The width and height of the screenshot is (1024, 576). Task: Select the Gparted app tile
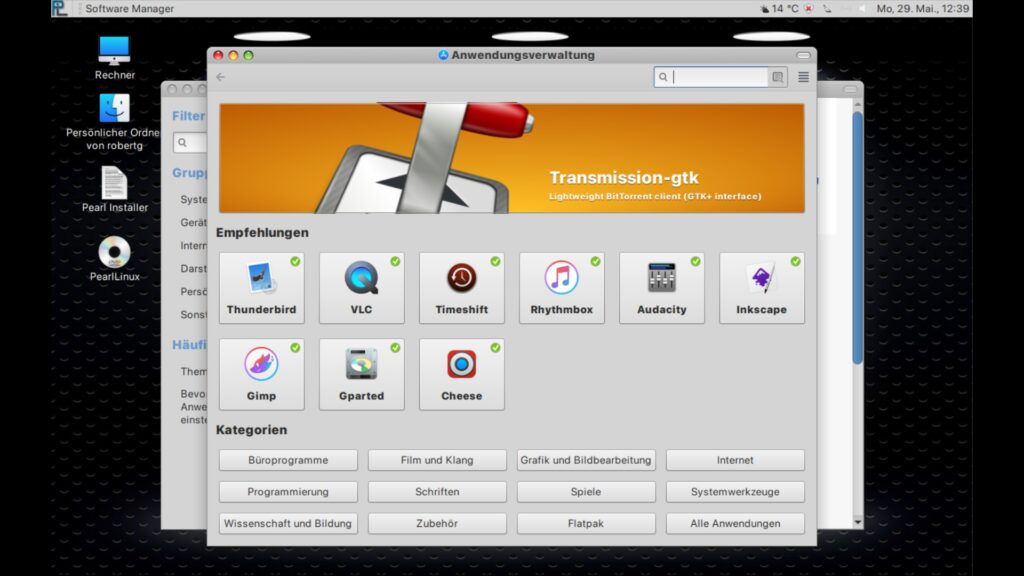coord(361,374)
